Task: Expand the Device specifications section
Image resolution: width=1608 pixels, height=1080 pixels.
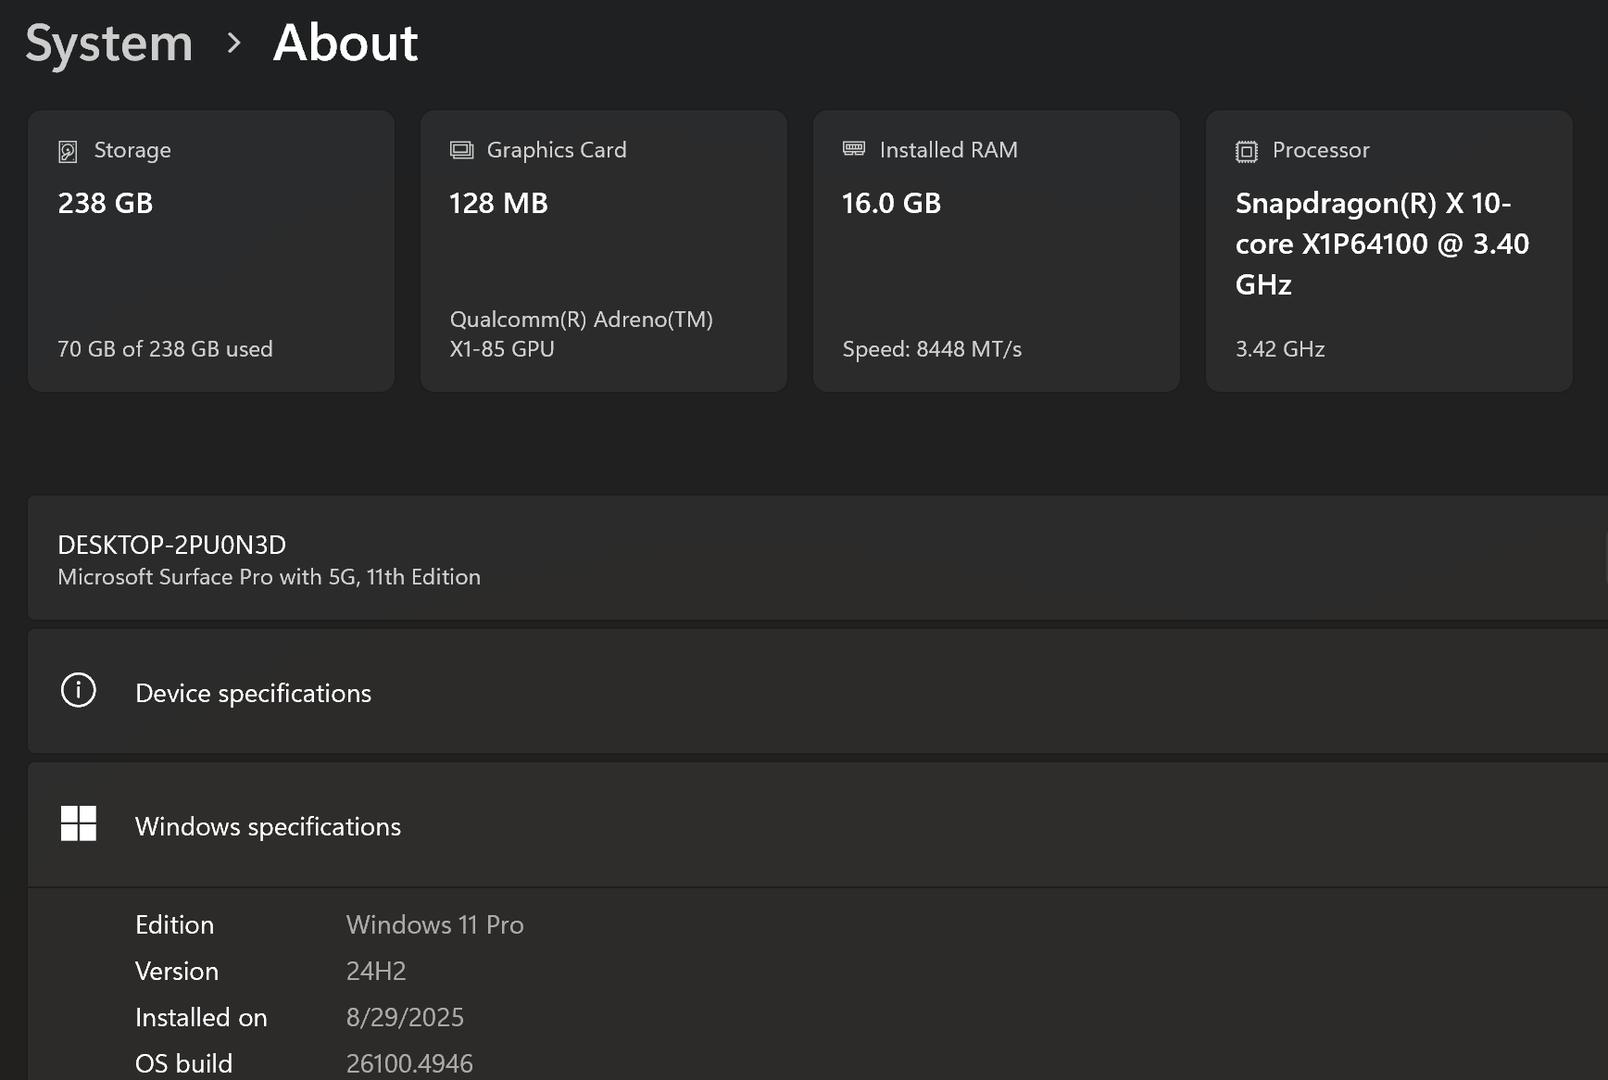Action: pyautogui.click(x=818, y=691)
